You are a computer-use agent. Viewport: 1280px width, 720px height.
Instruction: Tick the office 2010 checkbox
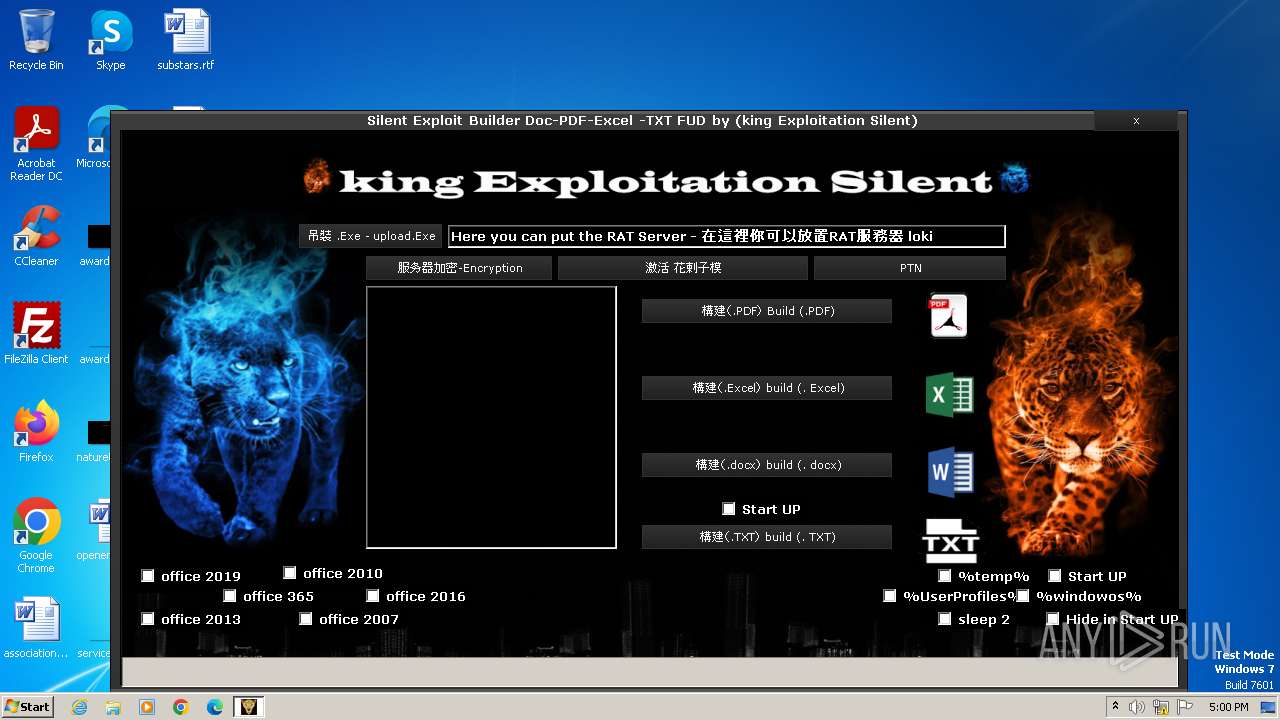290,573
